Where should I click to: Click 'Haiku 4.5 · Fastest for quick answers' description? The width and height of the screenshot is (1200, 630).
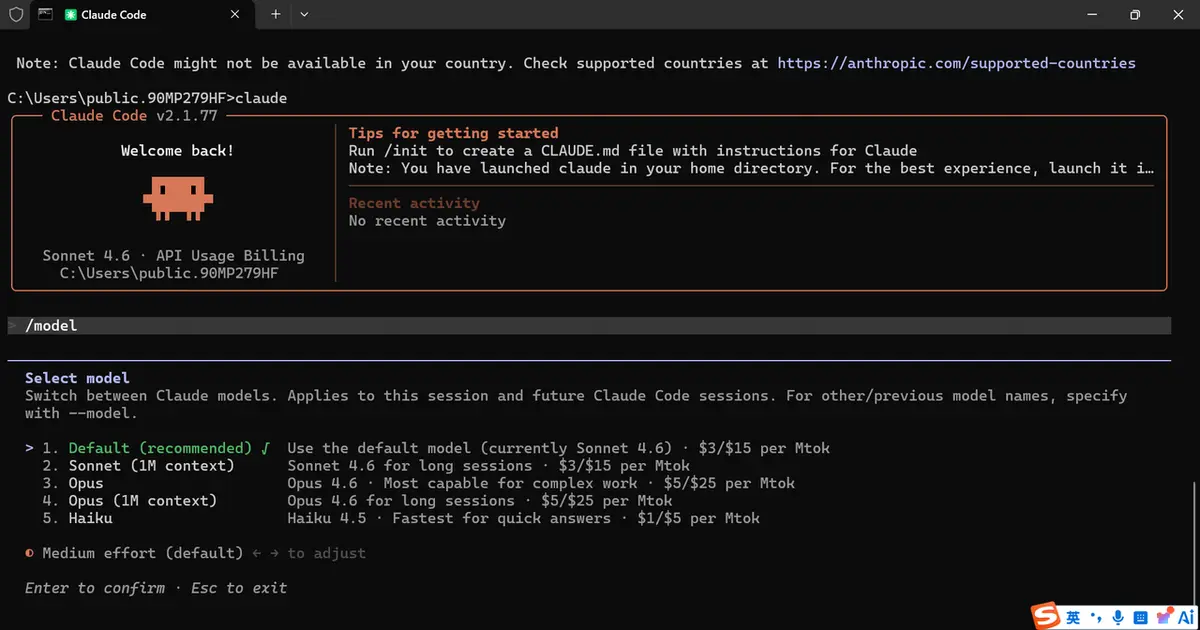(523, 518)
